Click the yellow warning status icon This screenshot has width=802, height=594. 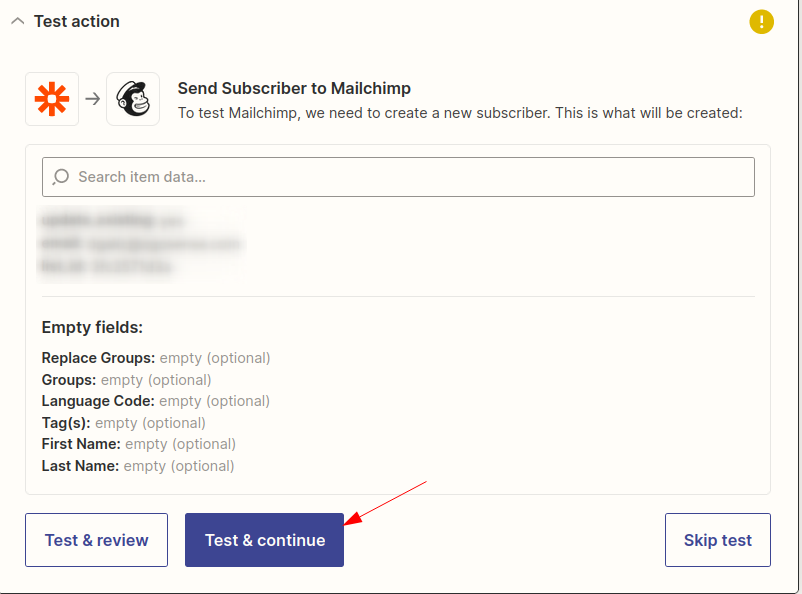pos(761,21)
